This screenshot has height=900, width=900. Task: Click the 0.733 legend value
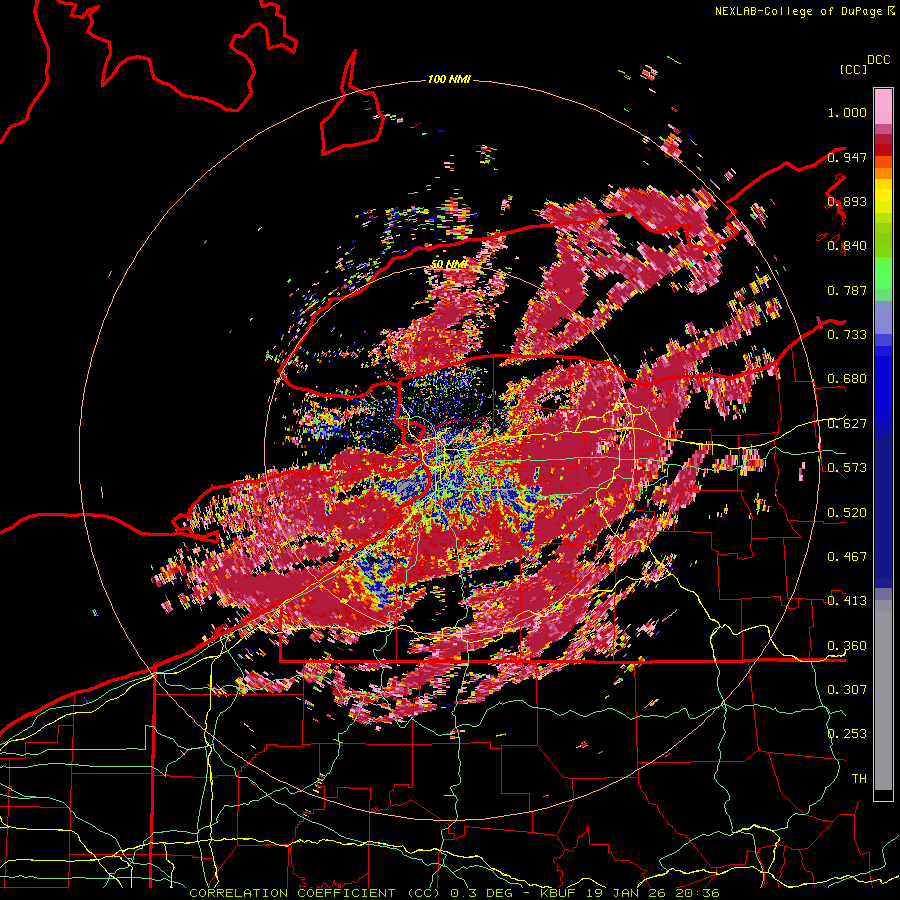pyautogui.click(x=847, y=335)
